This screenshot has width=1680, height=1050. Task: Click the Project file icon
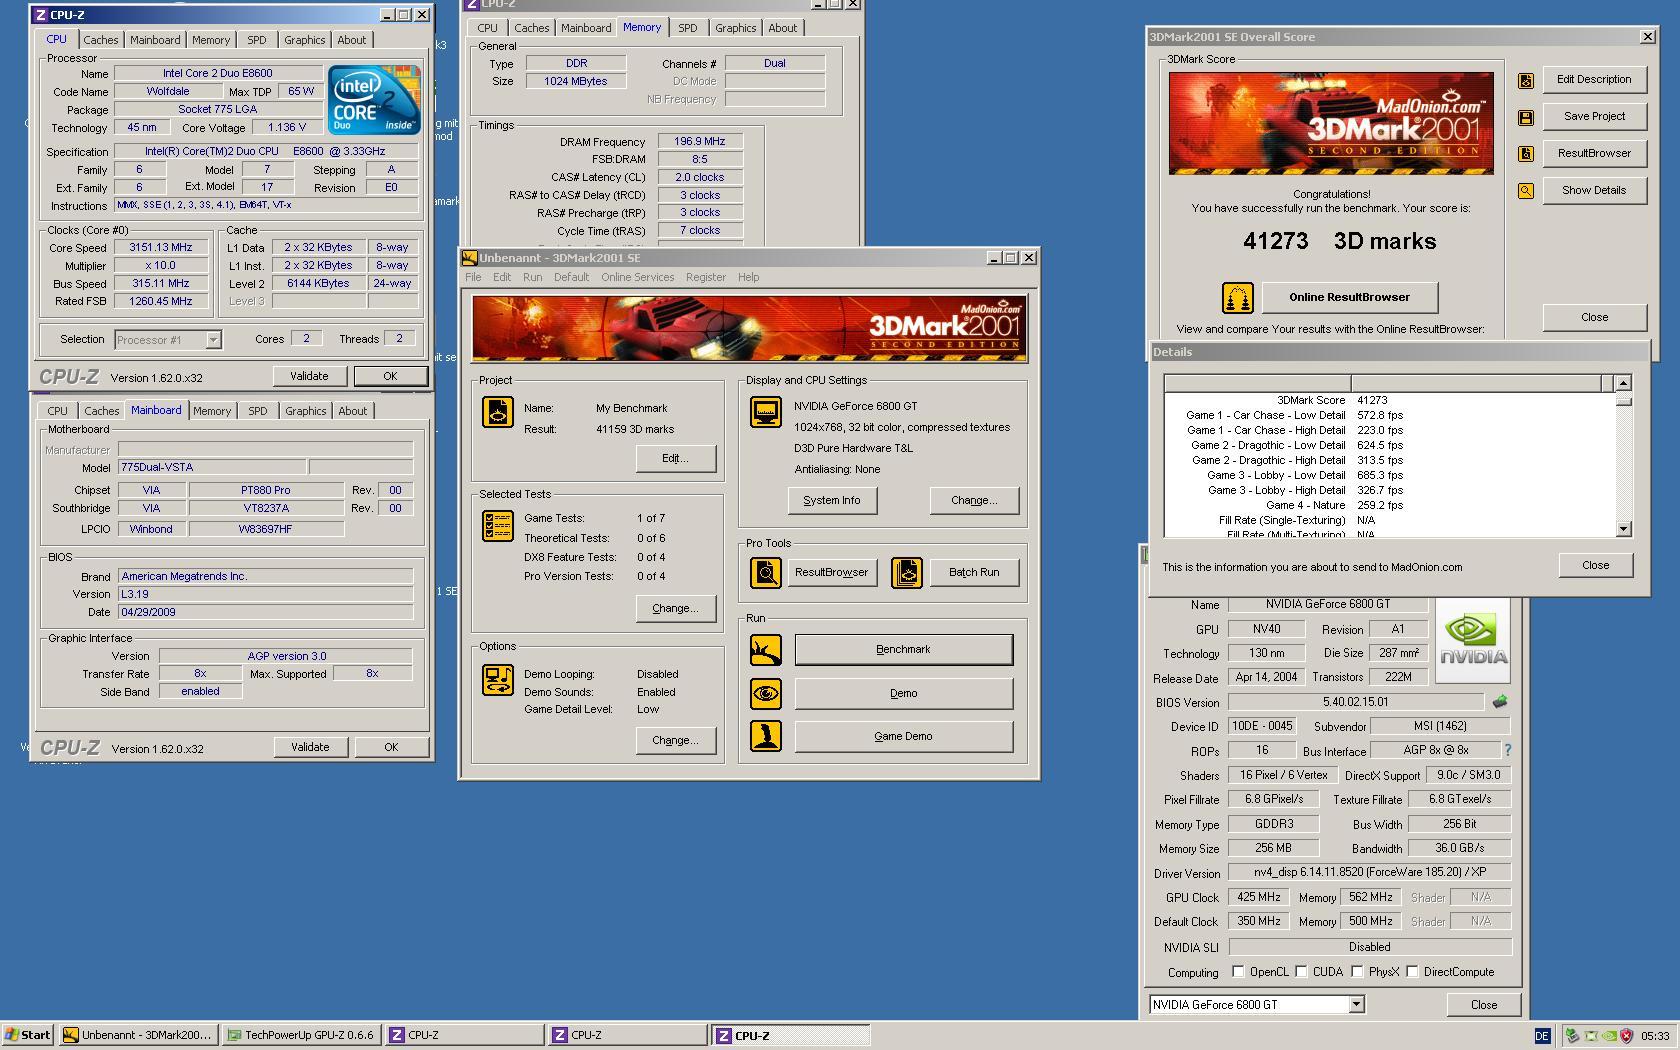coord(497,412)
